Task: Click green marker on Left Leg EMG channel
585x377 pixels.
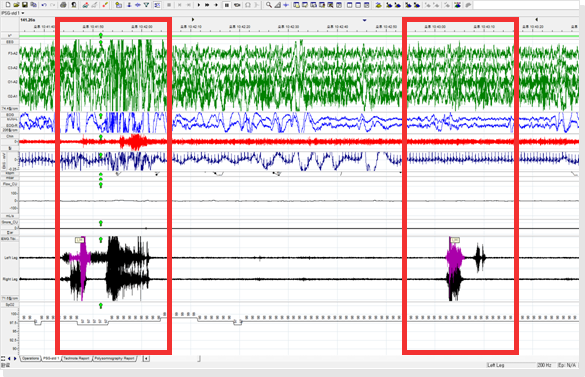Action: 100,240
